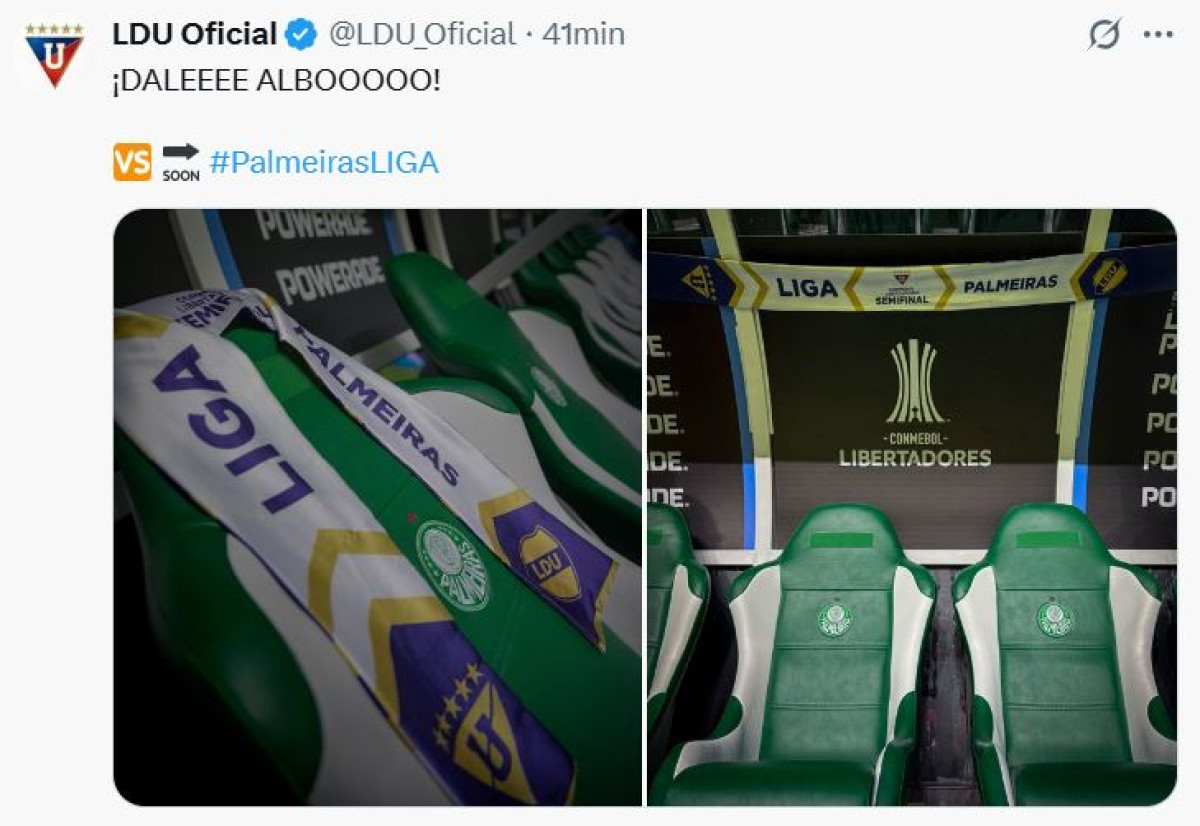
Task: Click the LDU crest on the scarf
Action: 547,559
